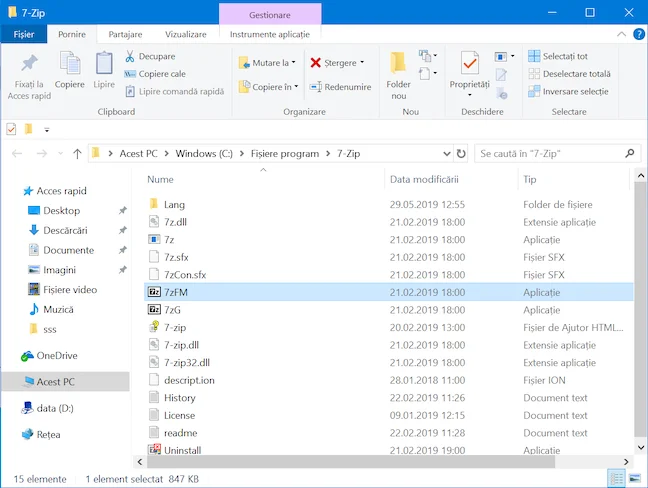Click Fișiere program in breadcrumb
The image size is (648, 488).
tap(285, 154)
